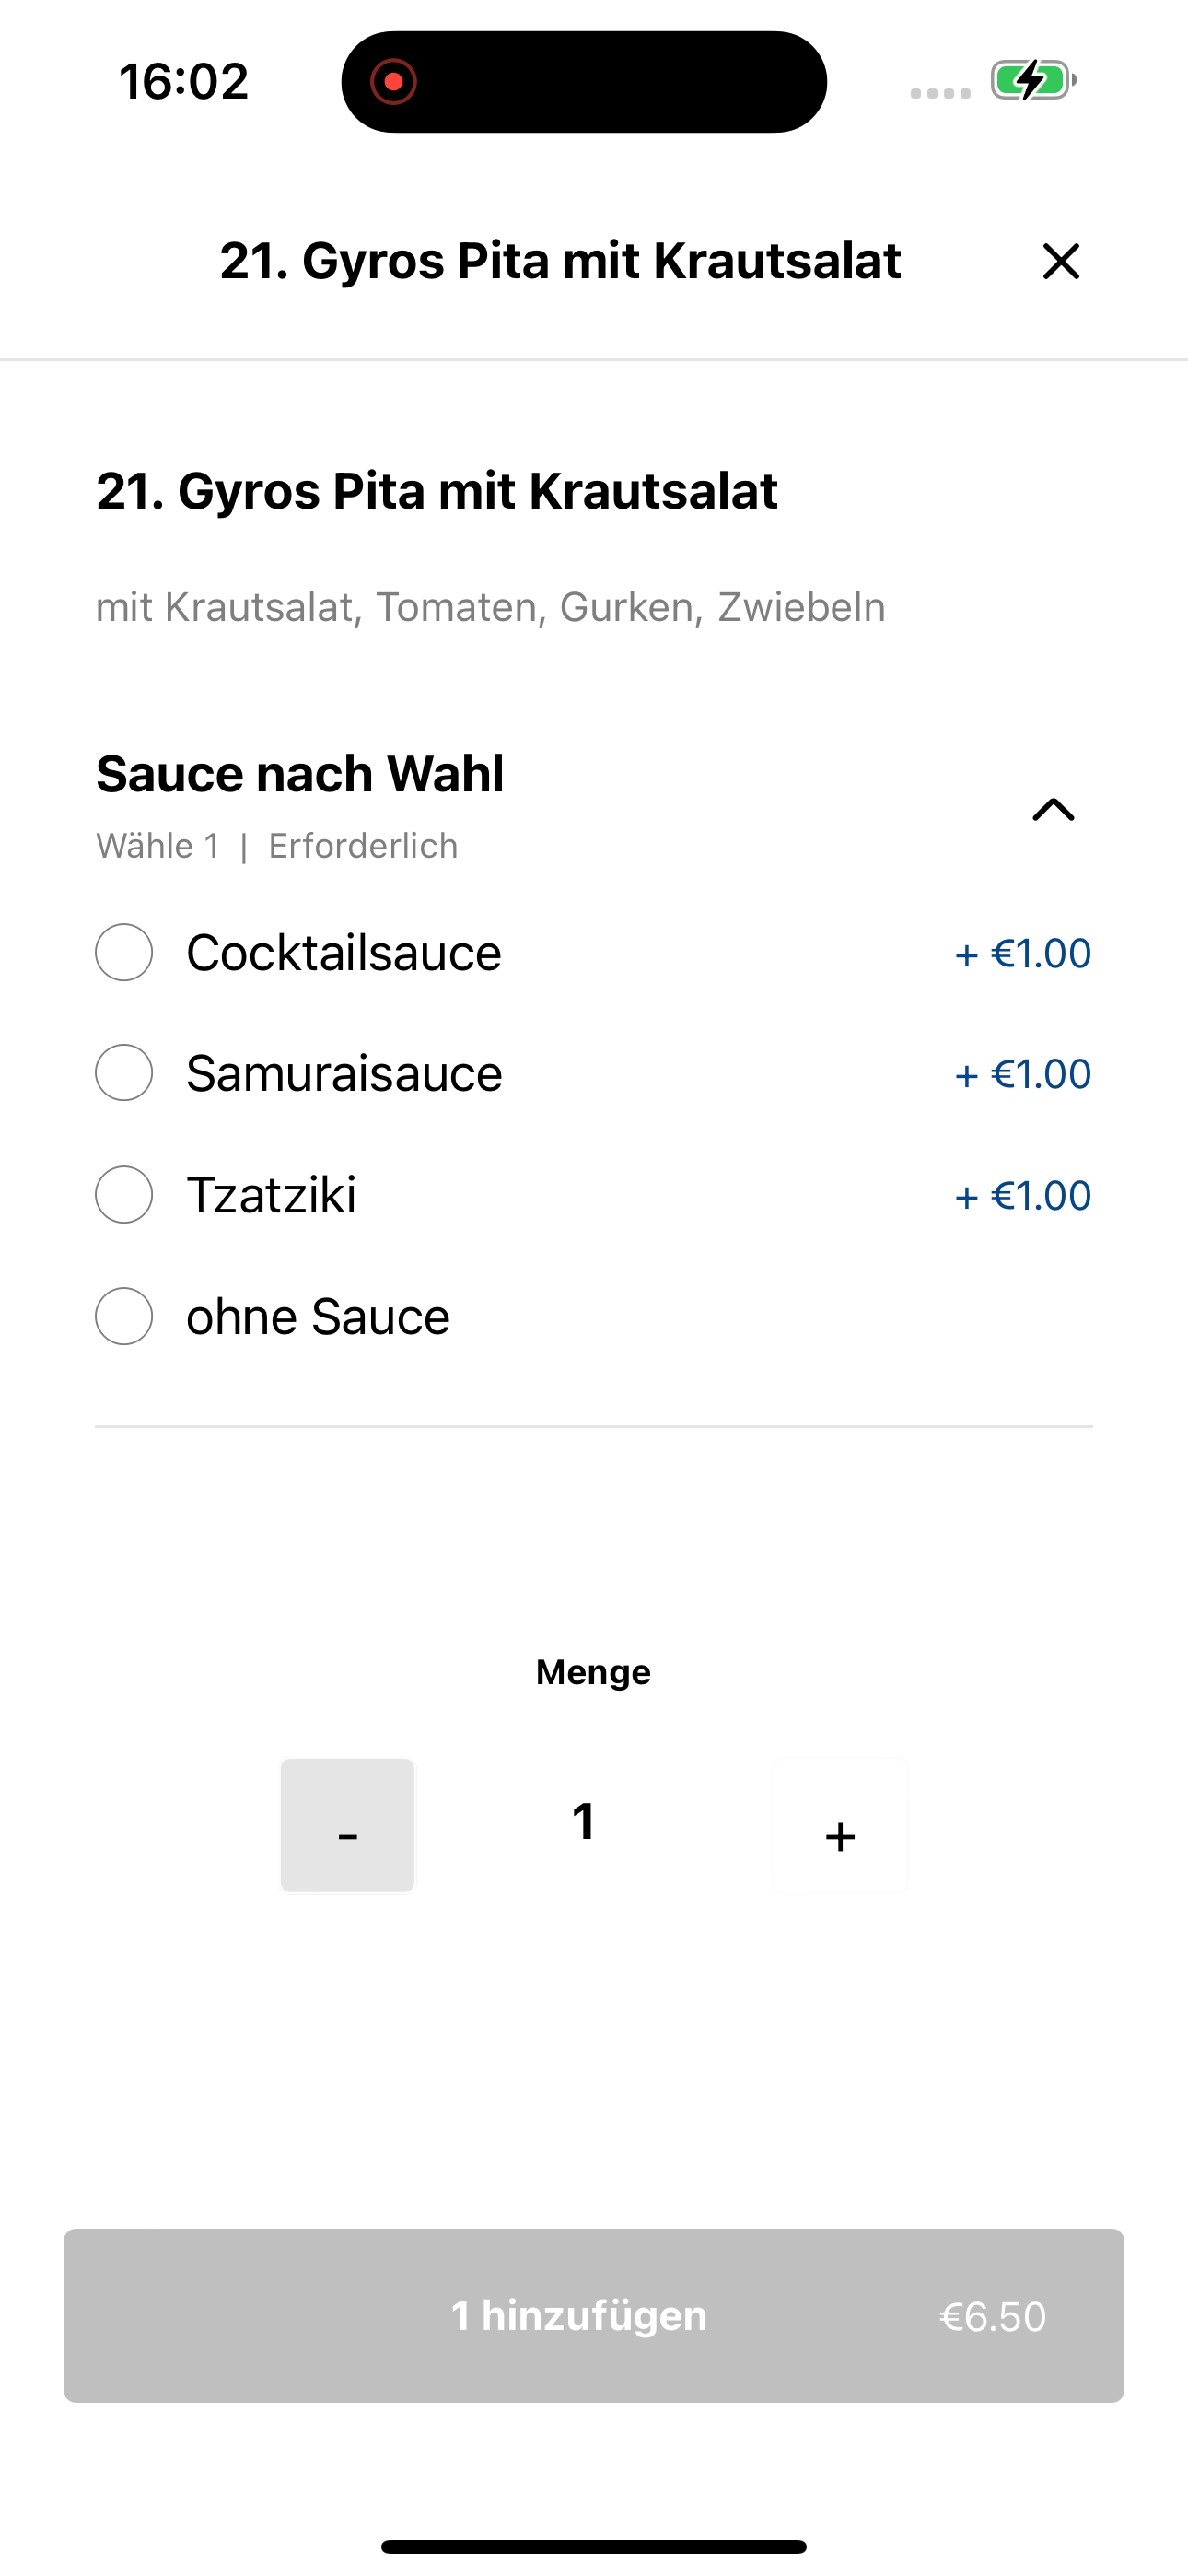The width and height of the screenshot is (1188, 2576).
Task: Tap the 16:02 clock in status bar
Action: click(183, 81)
